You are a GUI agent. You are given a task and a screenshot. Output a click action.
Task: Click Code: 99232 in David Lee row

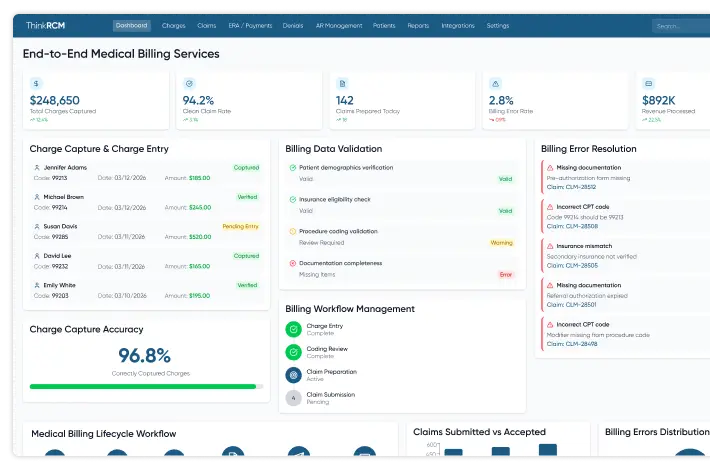pyautogui.click(x=51, y=266)
